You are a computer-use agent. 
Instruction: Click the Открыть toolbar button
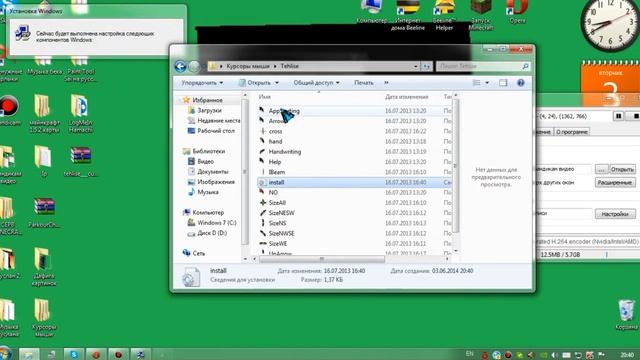[x=256, y=82]
